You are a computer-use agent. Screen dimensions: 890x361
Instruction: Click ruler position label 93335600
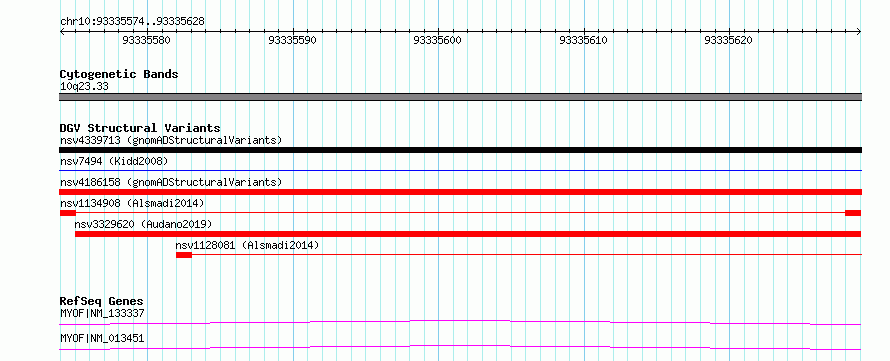(x=438, y=40)
